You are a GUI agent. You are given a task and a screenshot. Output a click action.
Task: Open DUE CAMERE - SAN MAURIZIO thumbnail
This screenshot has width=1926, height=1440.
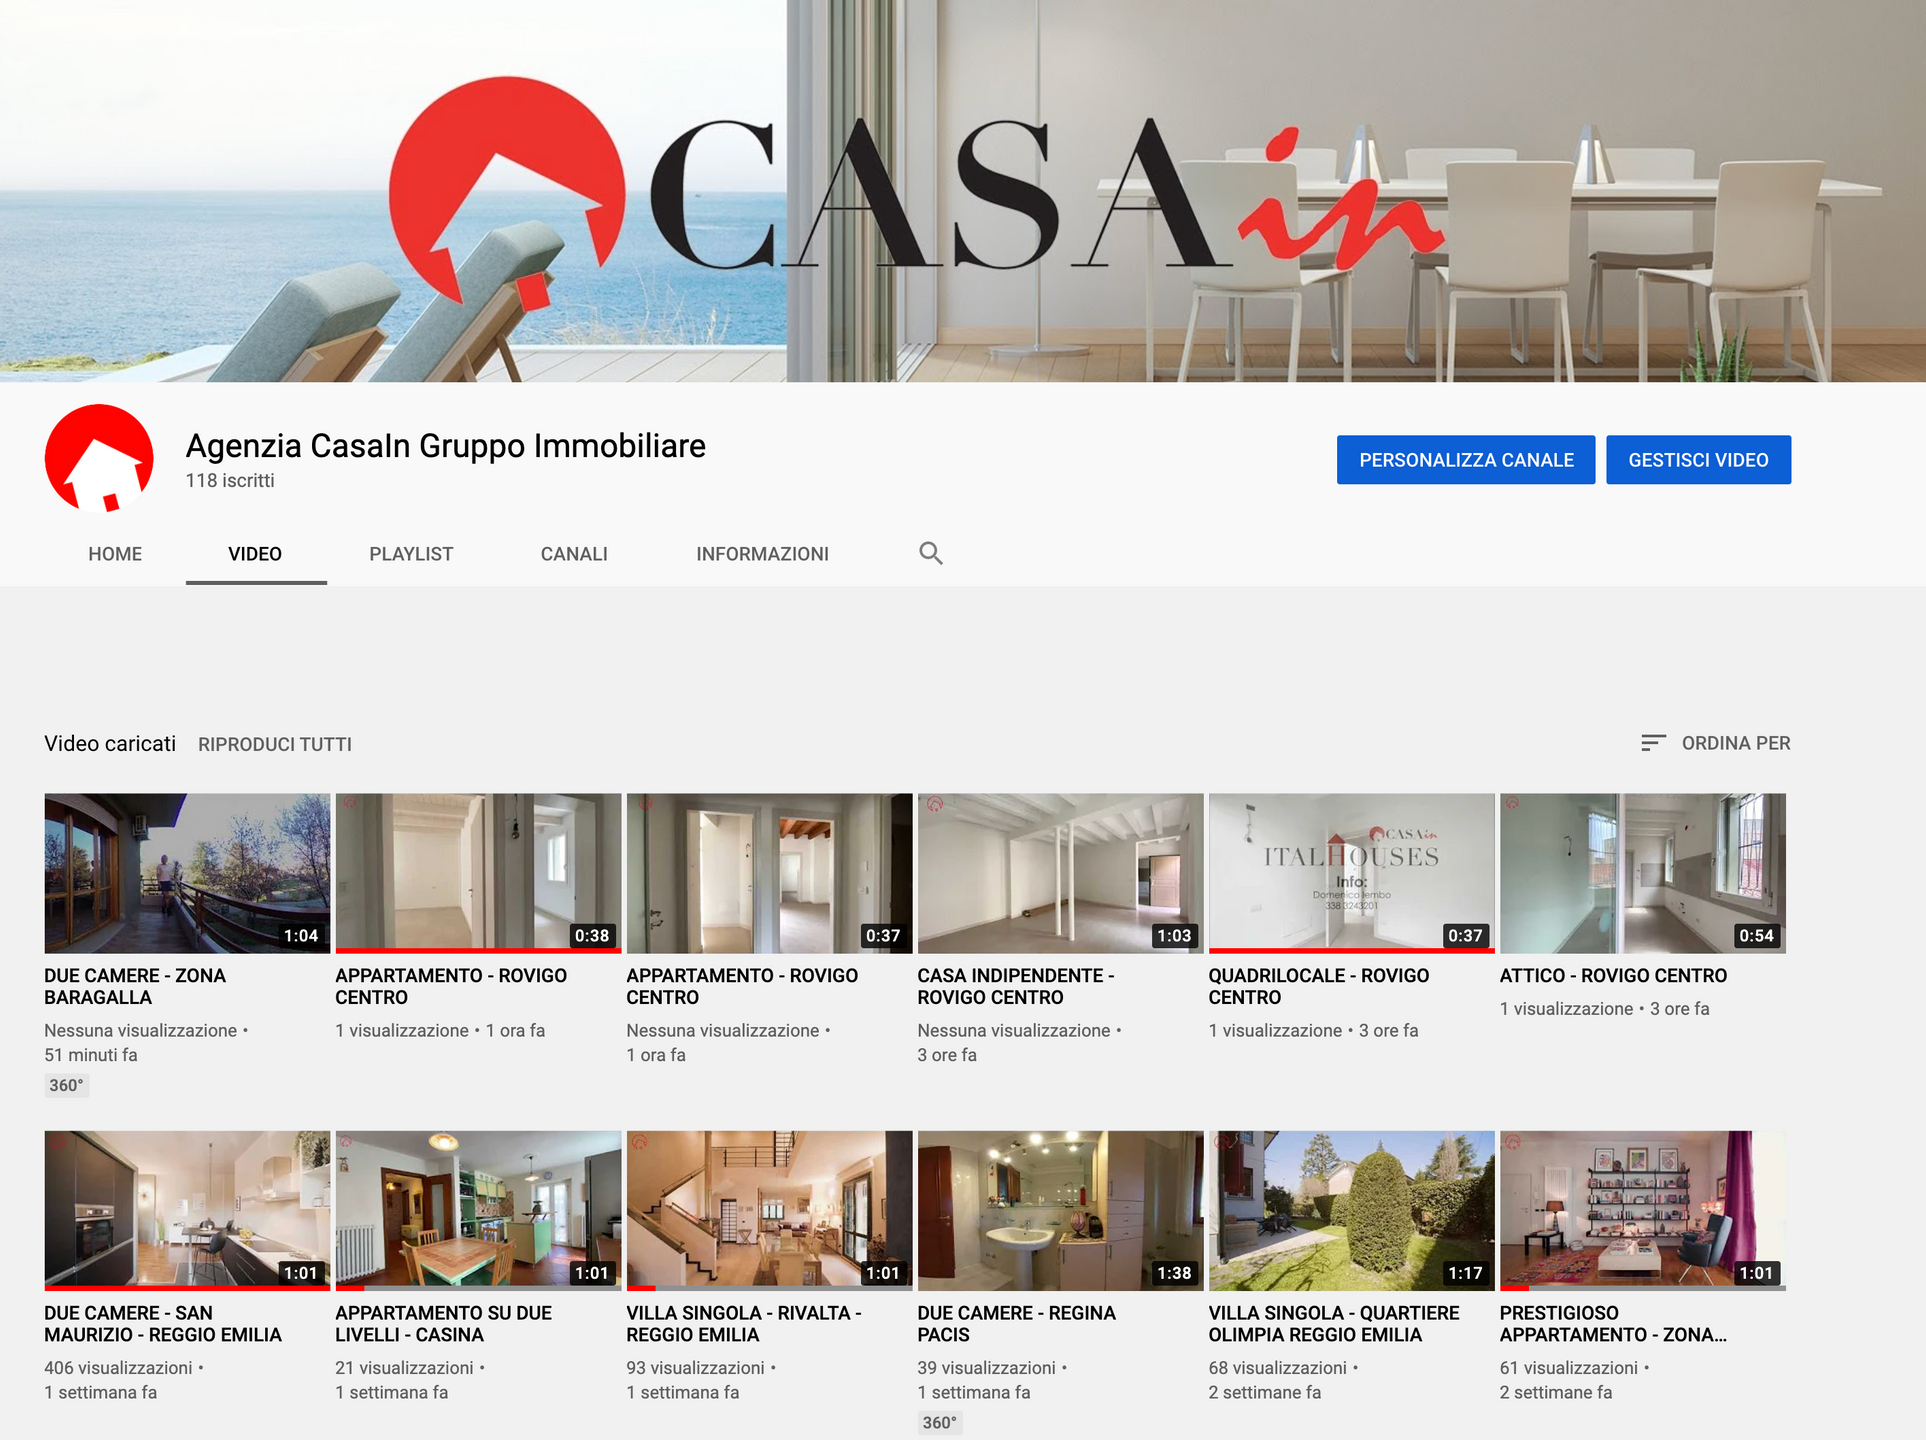click(187, 1210)
